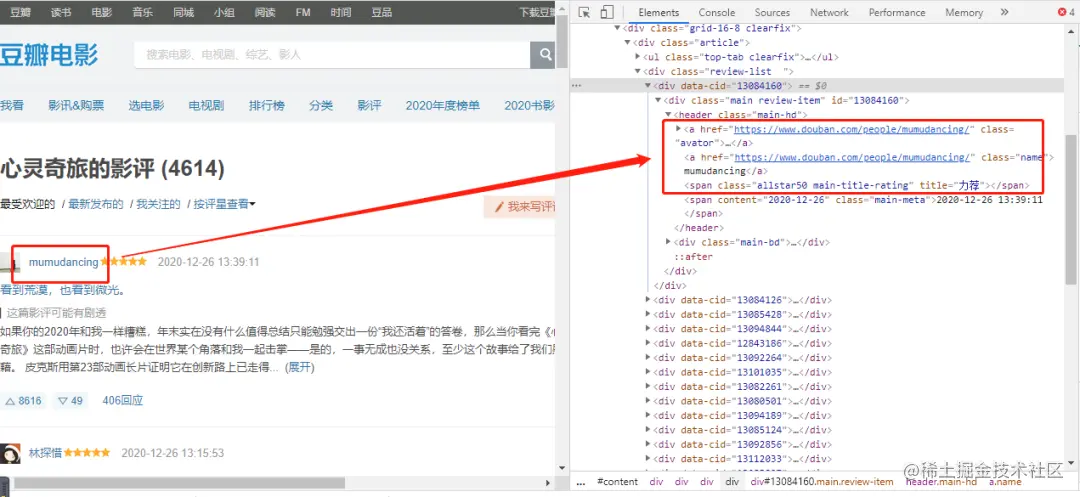
Task: Collapse the data-cid 13084160 div node
Action: coord(648,86)
